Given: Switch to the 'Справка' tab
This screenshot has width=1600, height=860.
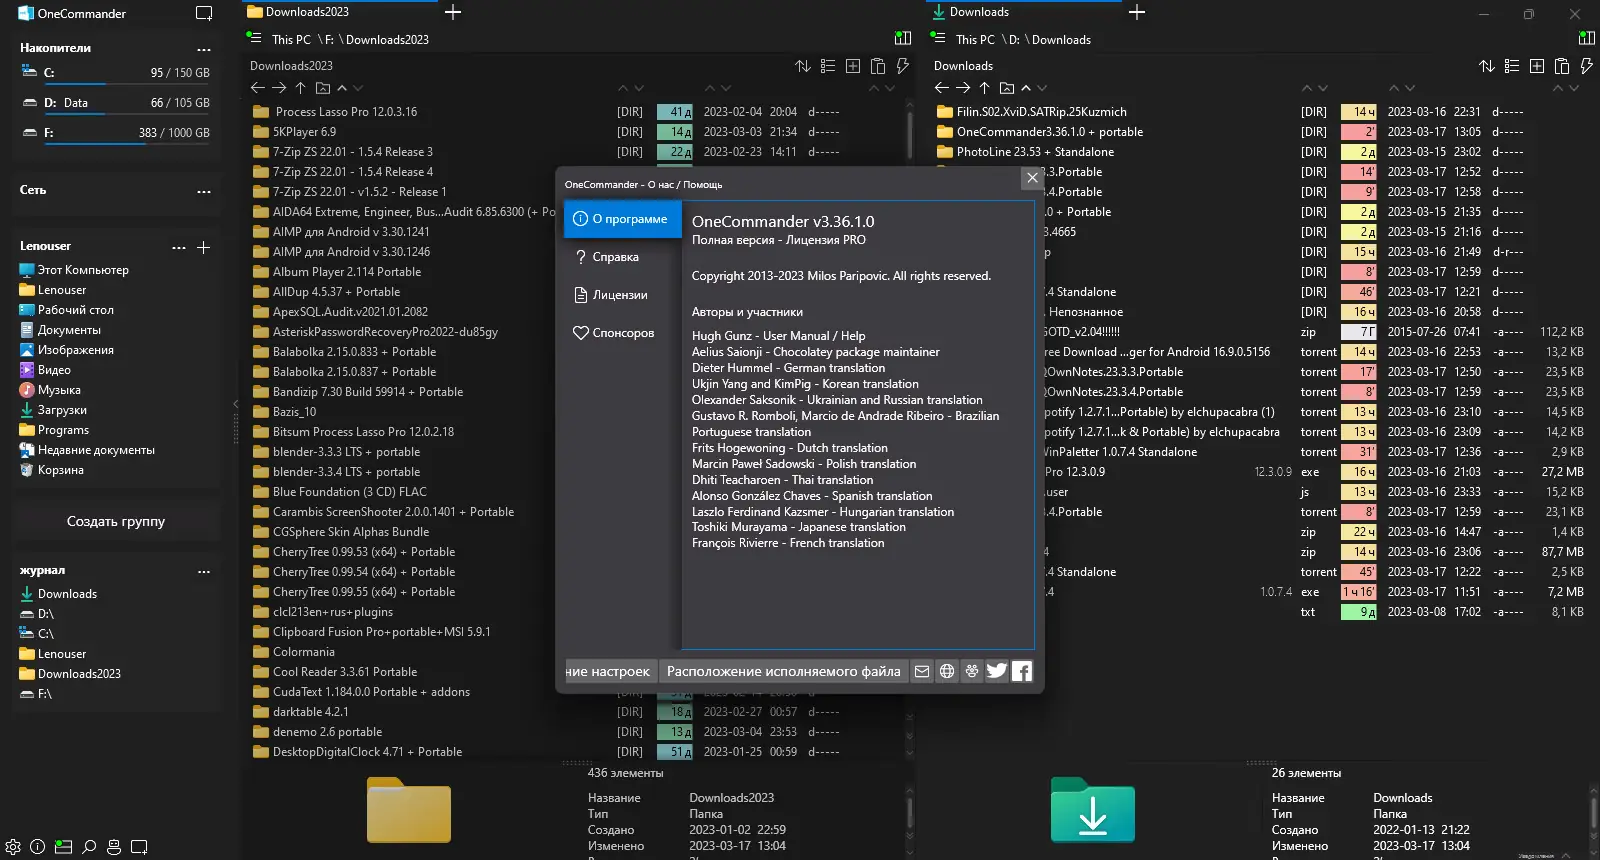Looking at the screenshot, I should [622, 257].
